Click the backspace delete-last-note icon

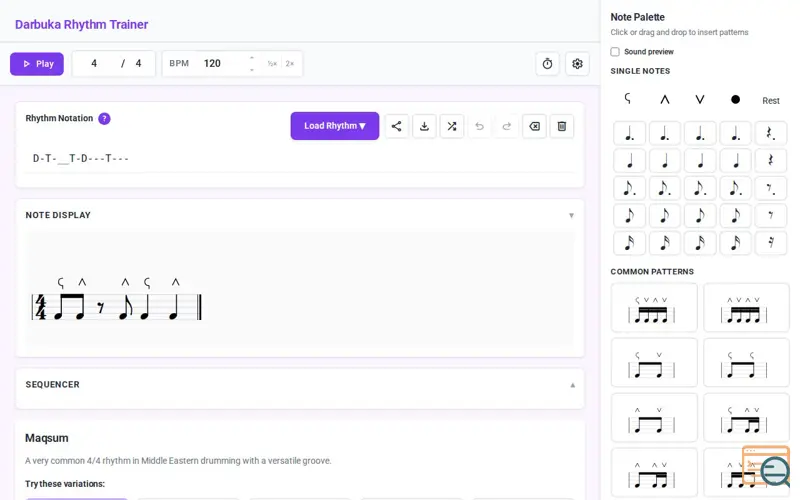point(534,126)
